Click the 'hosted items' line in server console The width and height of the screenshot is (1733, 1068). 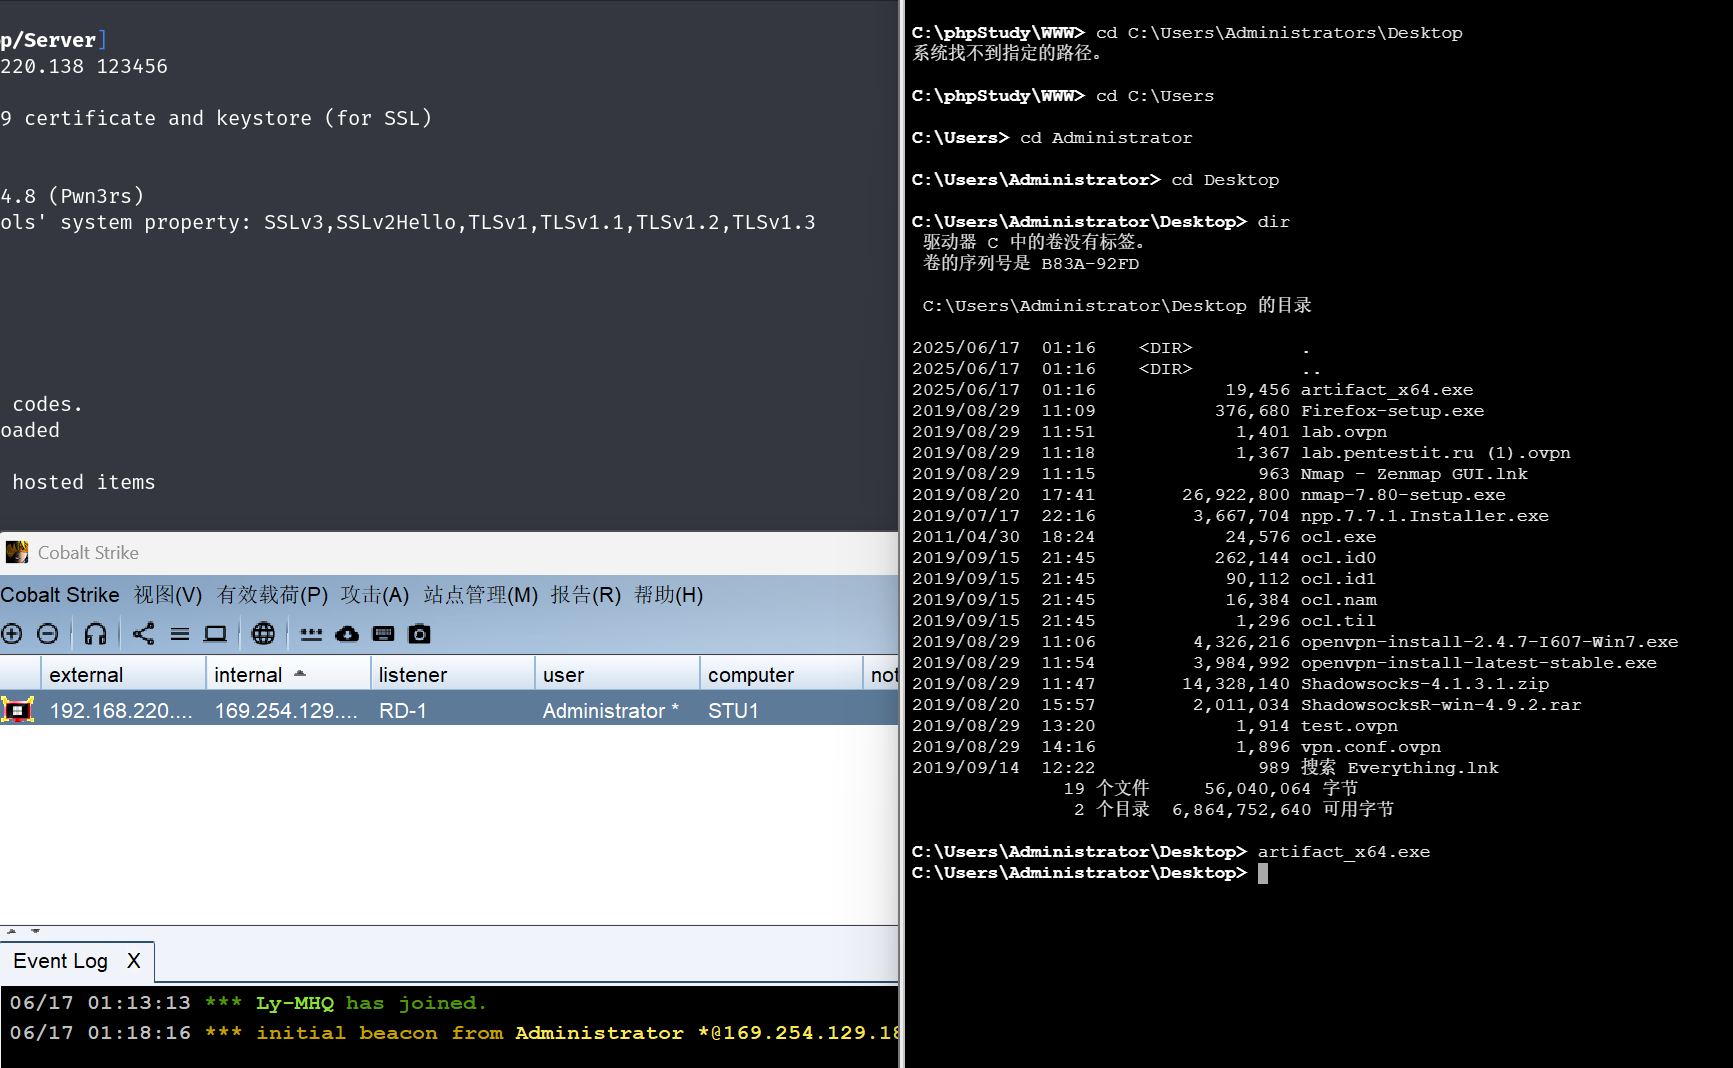[84, 482]
